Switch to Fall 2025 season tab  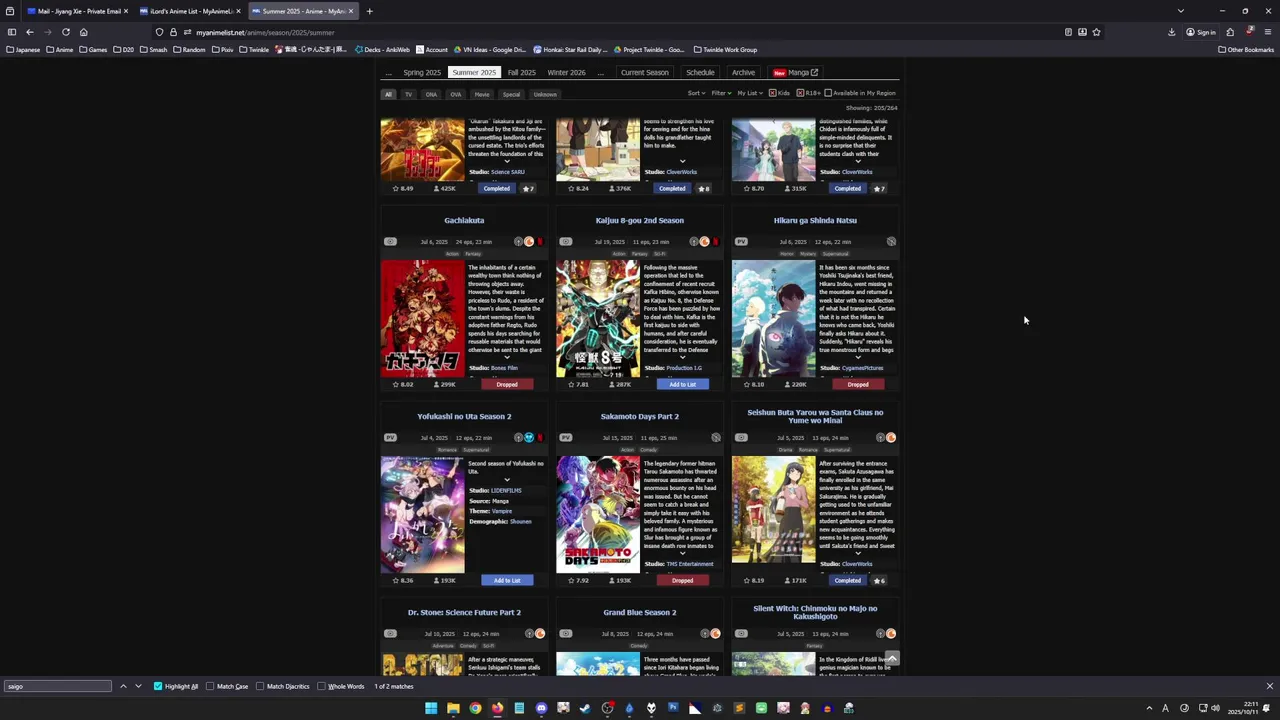coord(521,72)
